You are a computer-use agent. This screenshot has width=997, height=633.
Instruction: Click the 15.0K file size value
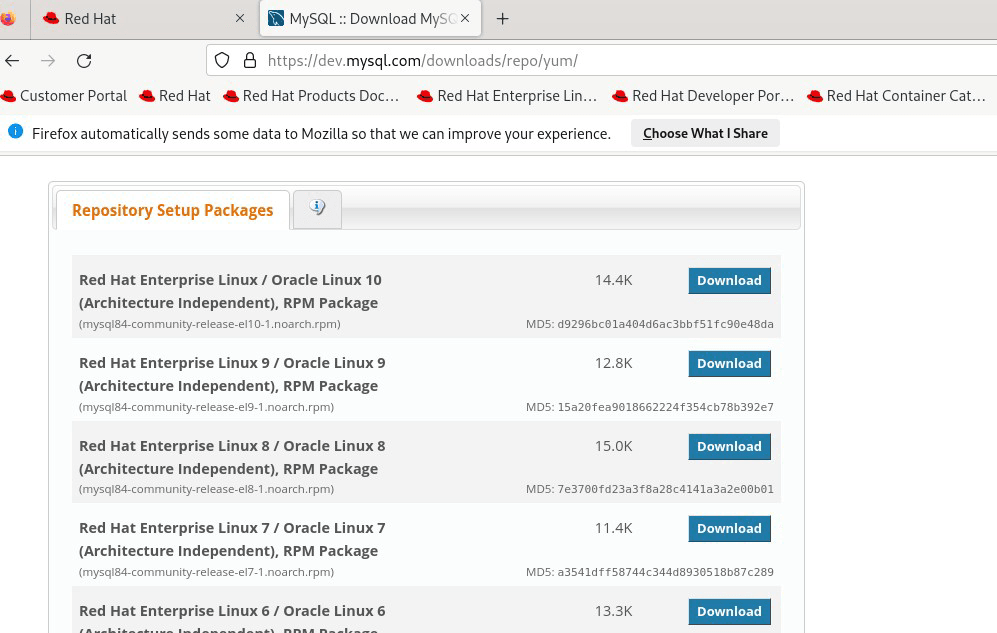pyautogui.click(x=614, y=446)
